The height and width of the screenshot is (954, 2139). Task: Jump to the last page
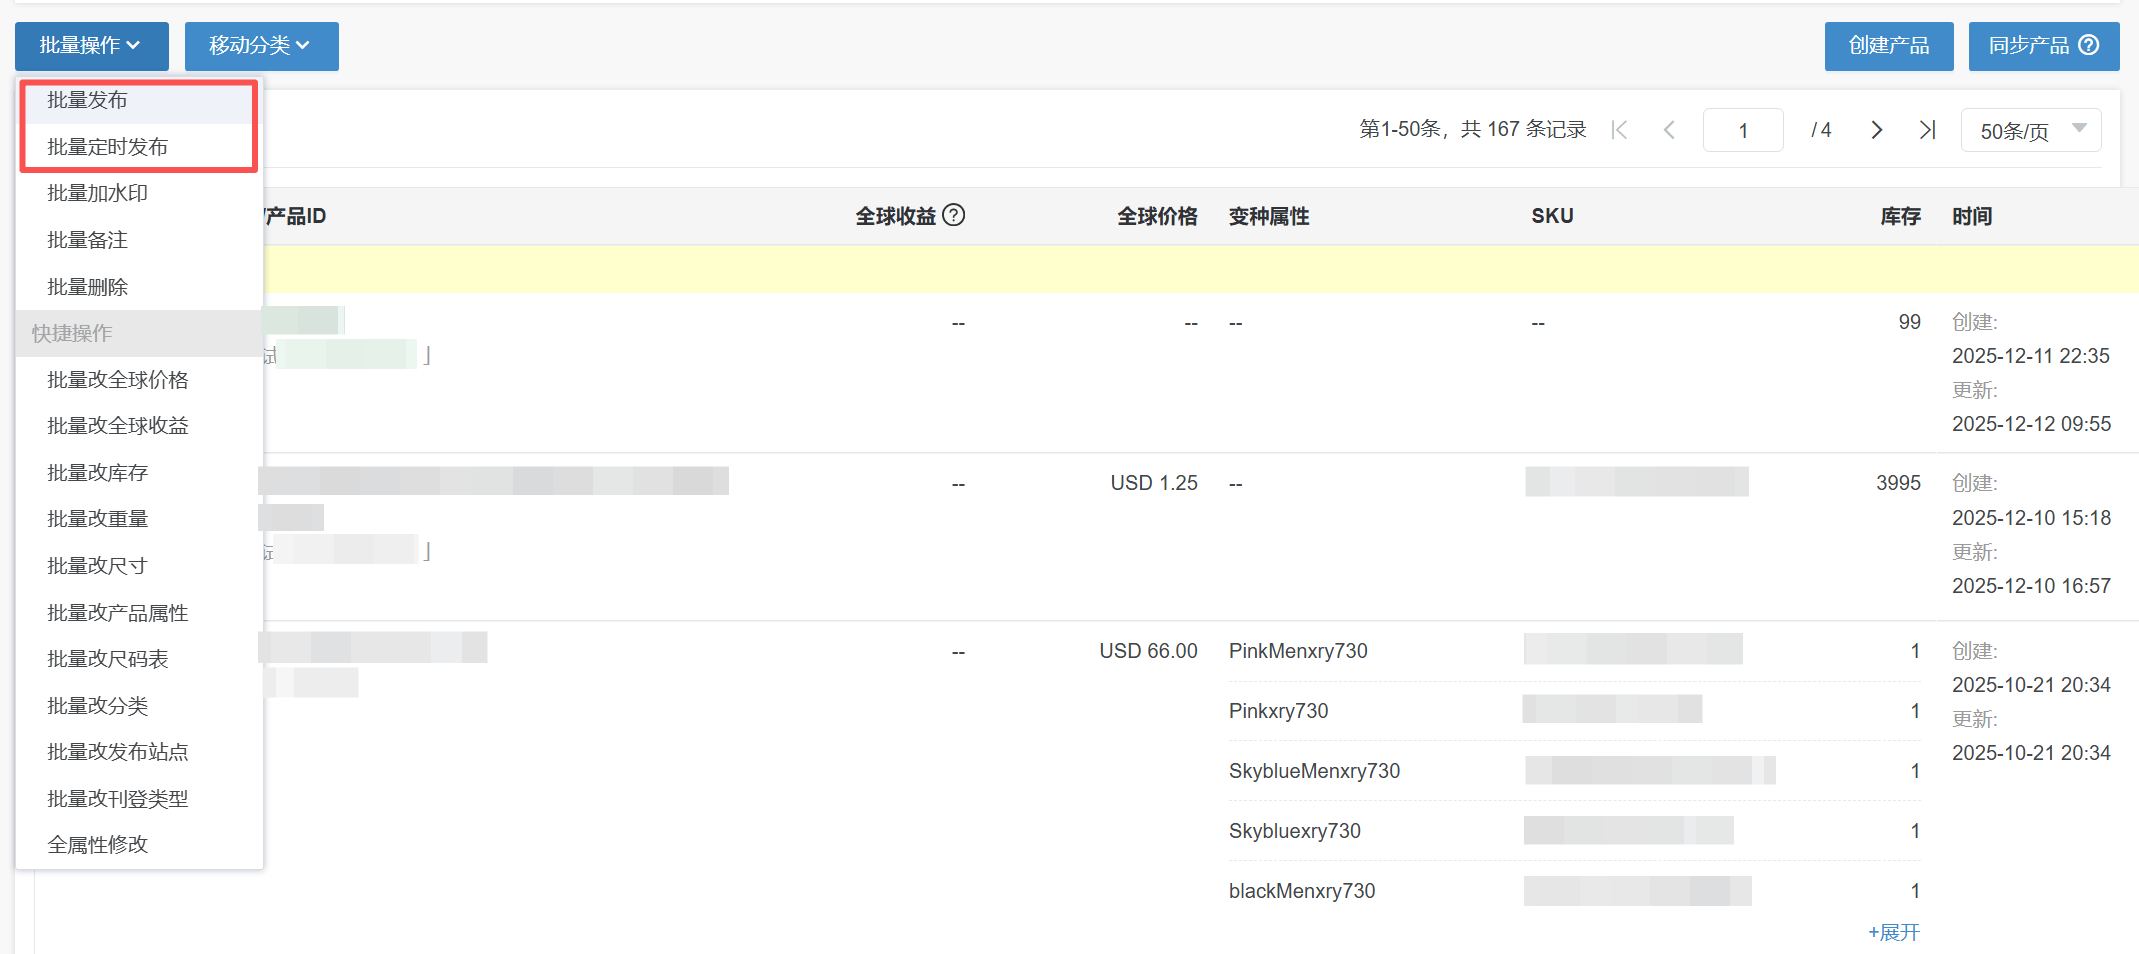coord(1927,130)
